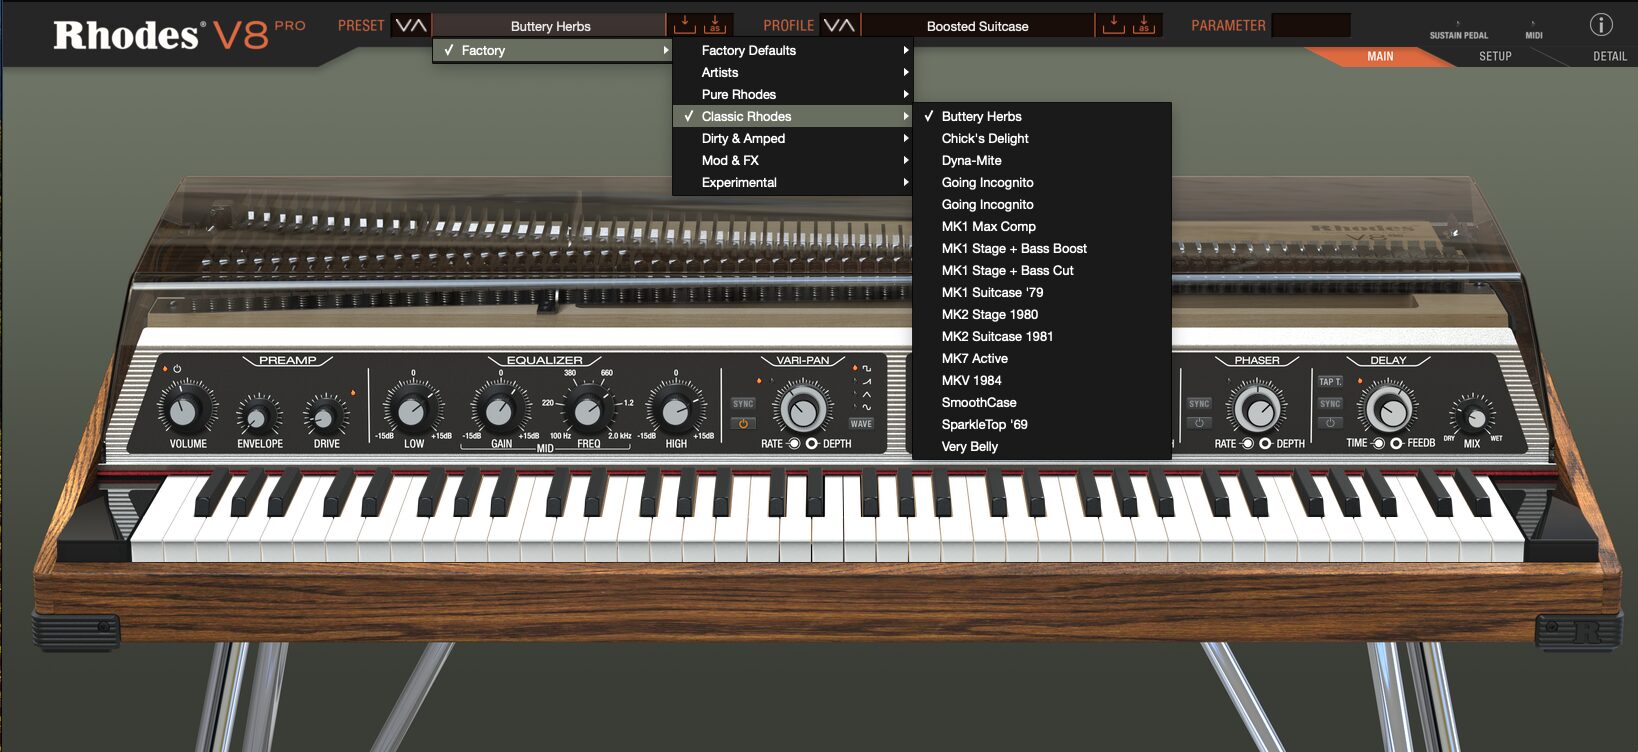Choose Chick's Delight preset
This screenshot has height=752, width=1638.
(x=1041, y=138)
